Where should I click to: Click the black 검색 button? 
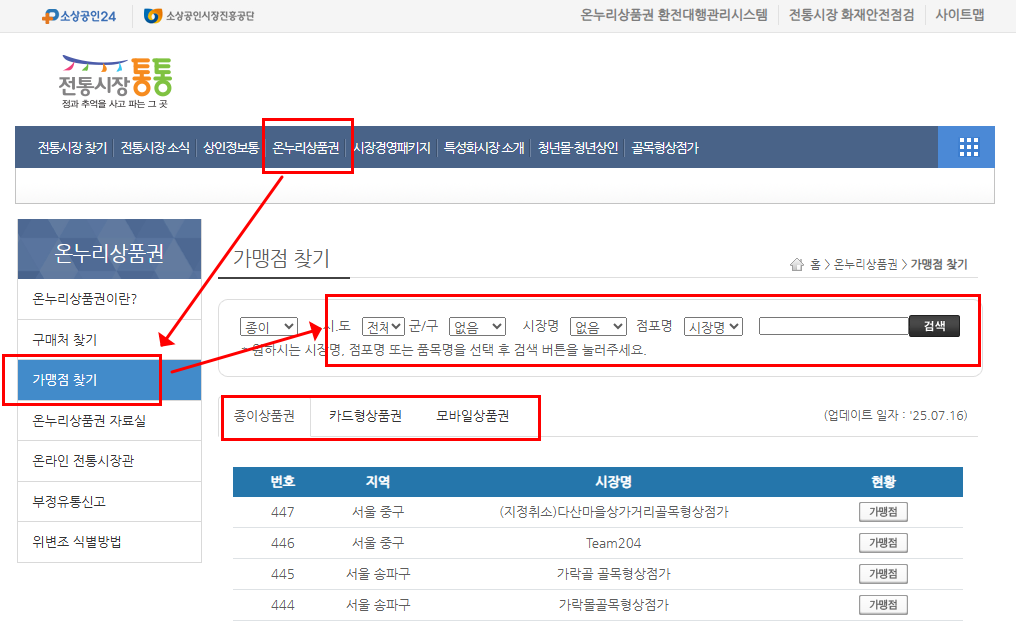coord(934,326)
